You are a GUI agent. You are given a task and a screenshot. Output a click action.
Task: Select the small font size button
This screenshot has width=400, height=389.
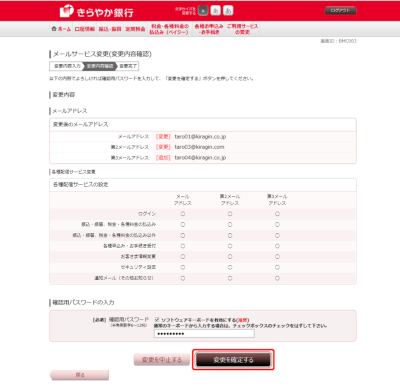pos(203,11)
